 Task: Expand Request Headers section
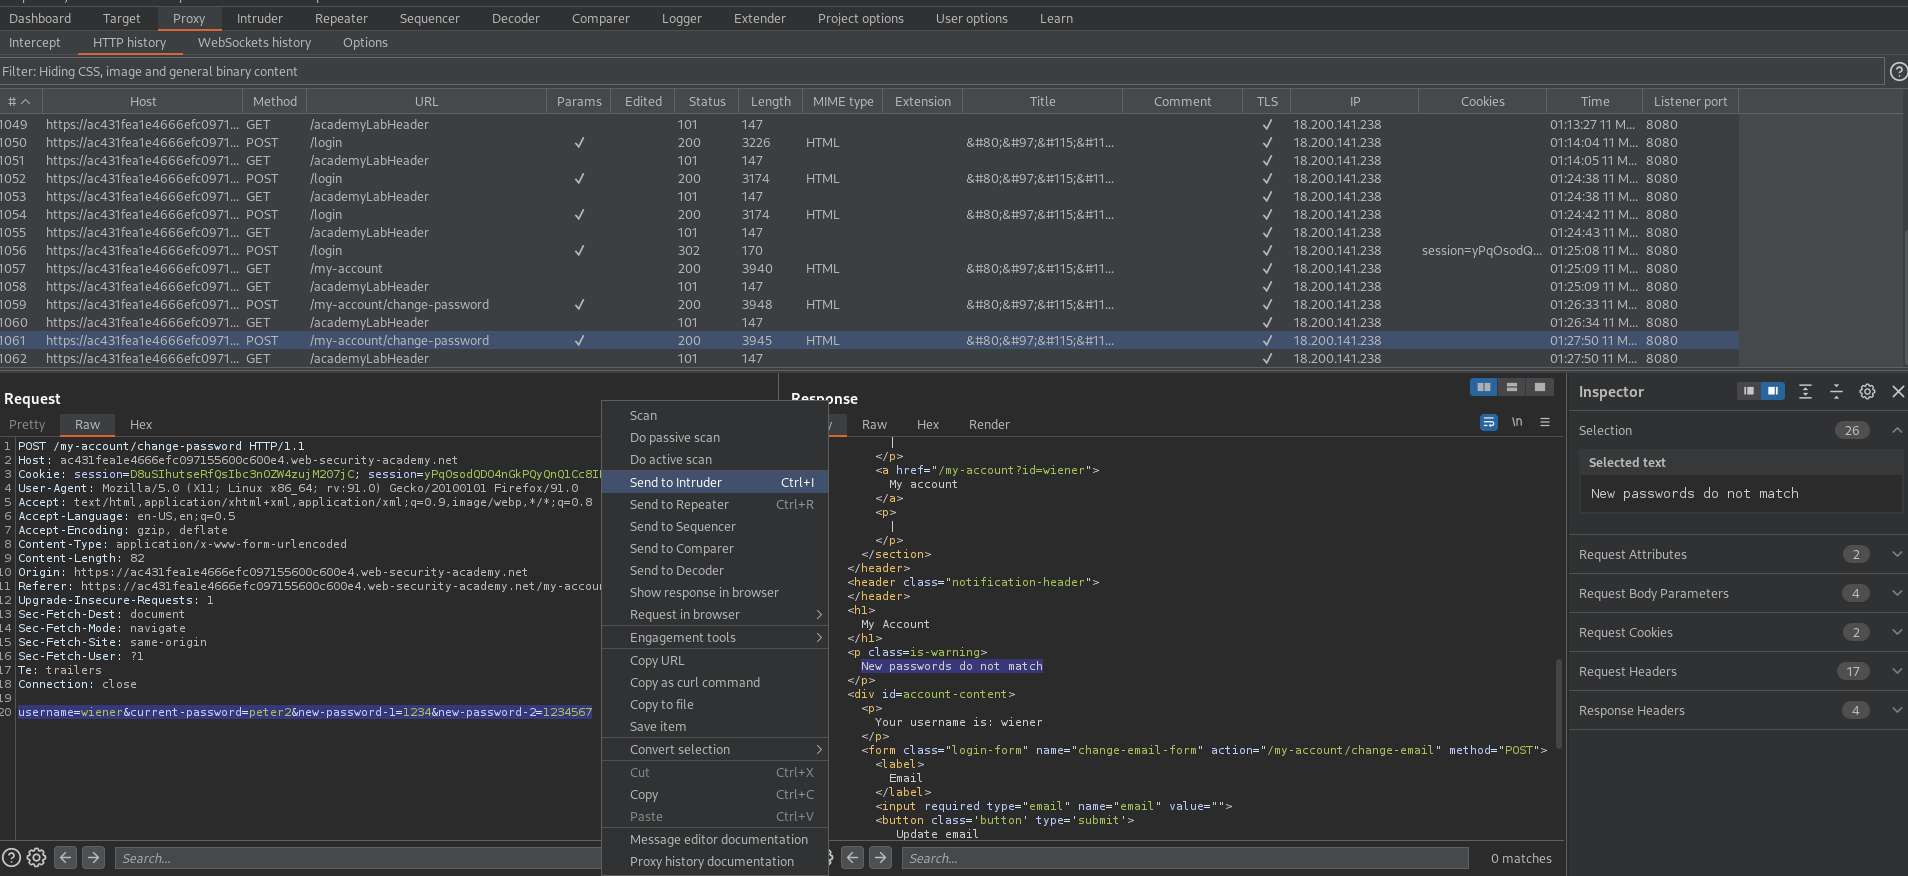coord(1897,671)
